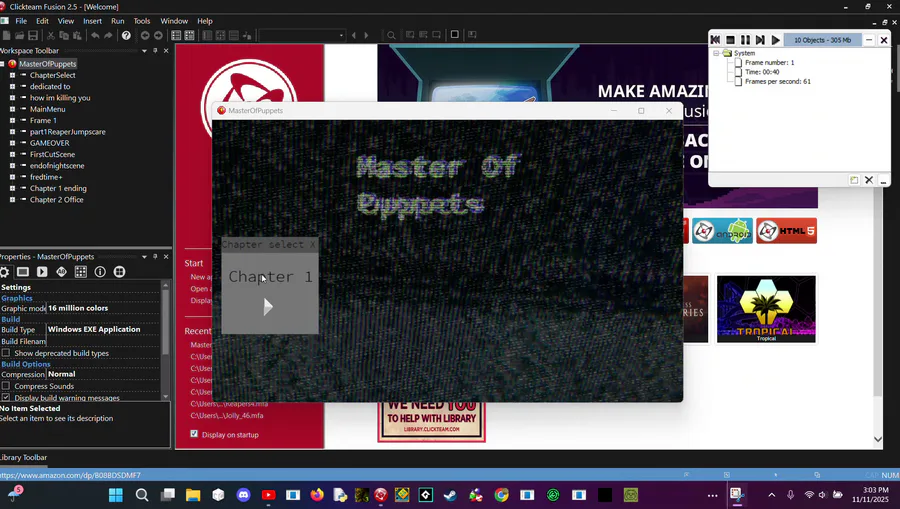Viewport: 900px width, 509px height.
Task: Uncheck Display build warning messages
Action: [6, 397]
